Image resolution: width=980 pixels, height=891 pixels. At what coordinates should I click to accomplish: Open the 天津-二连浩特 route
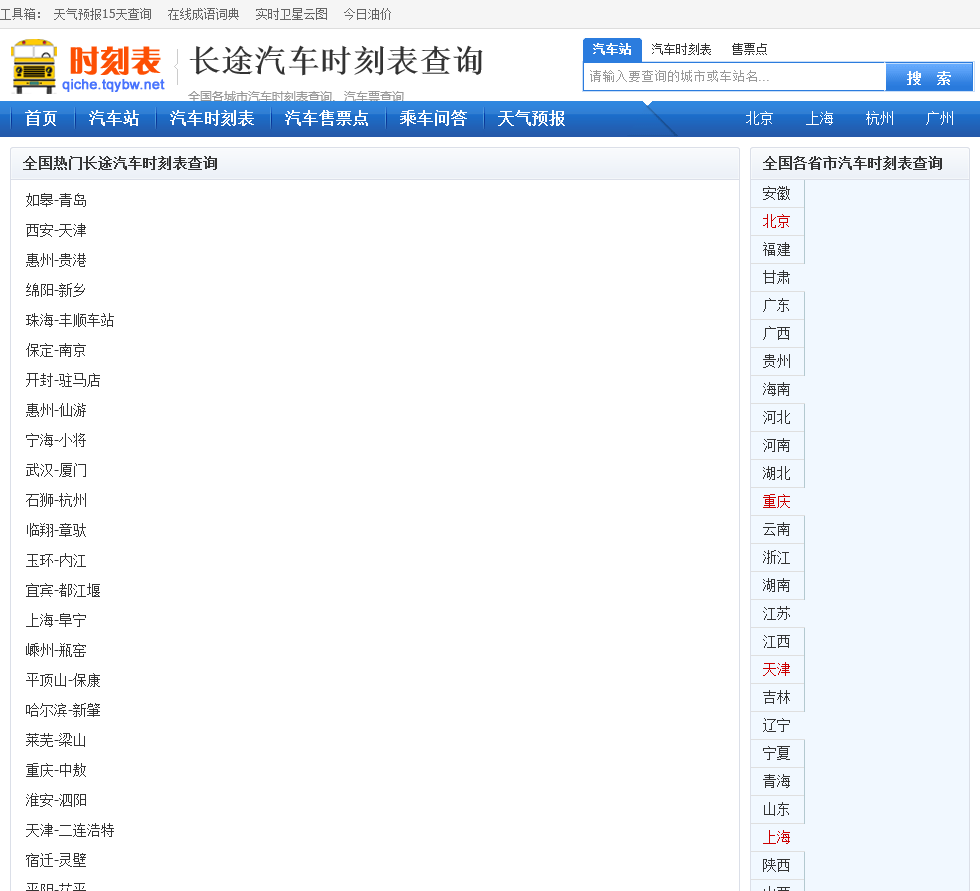[70, 830]
